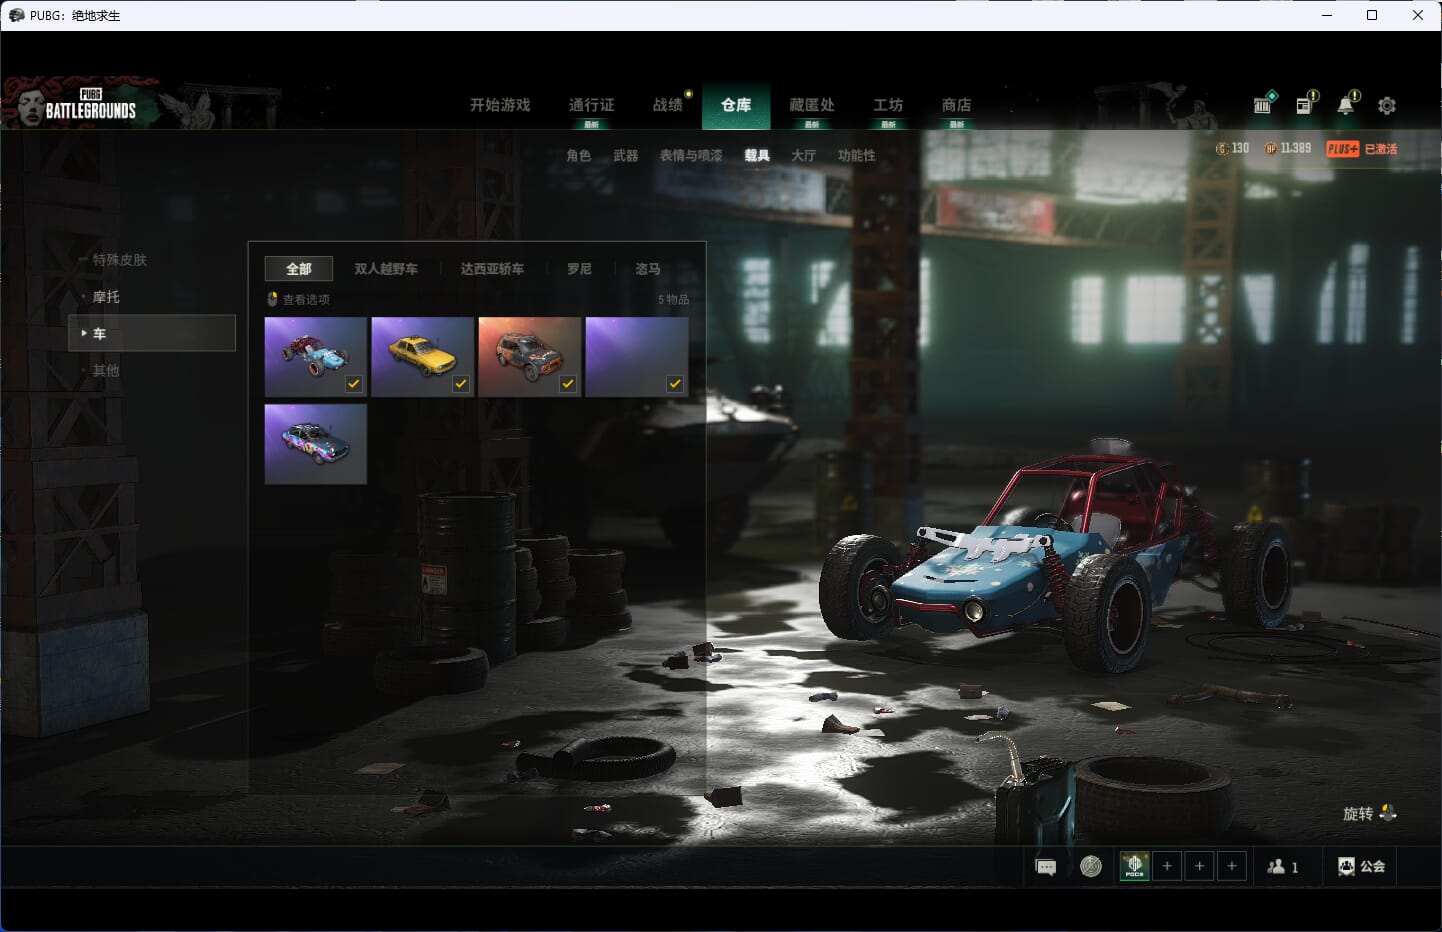The width and height of the screenshot is (1442, 932).
Task: Select the orange-background hatchback skin thumbnail
Action: (530, 357)
